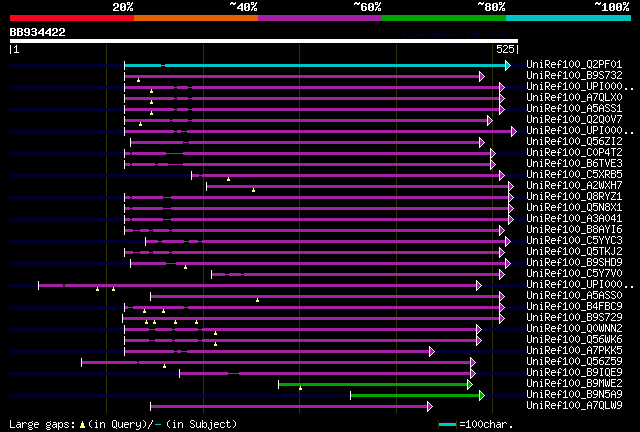The height and width of the screenshot is (432, 640).
Task: Click the arrowhead ending the Q2Q0V7 alignment
Action: 490,120
